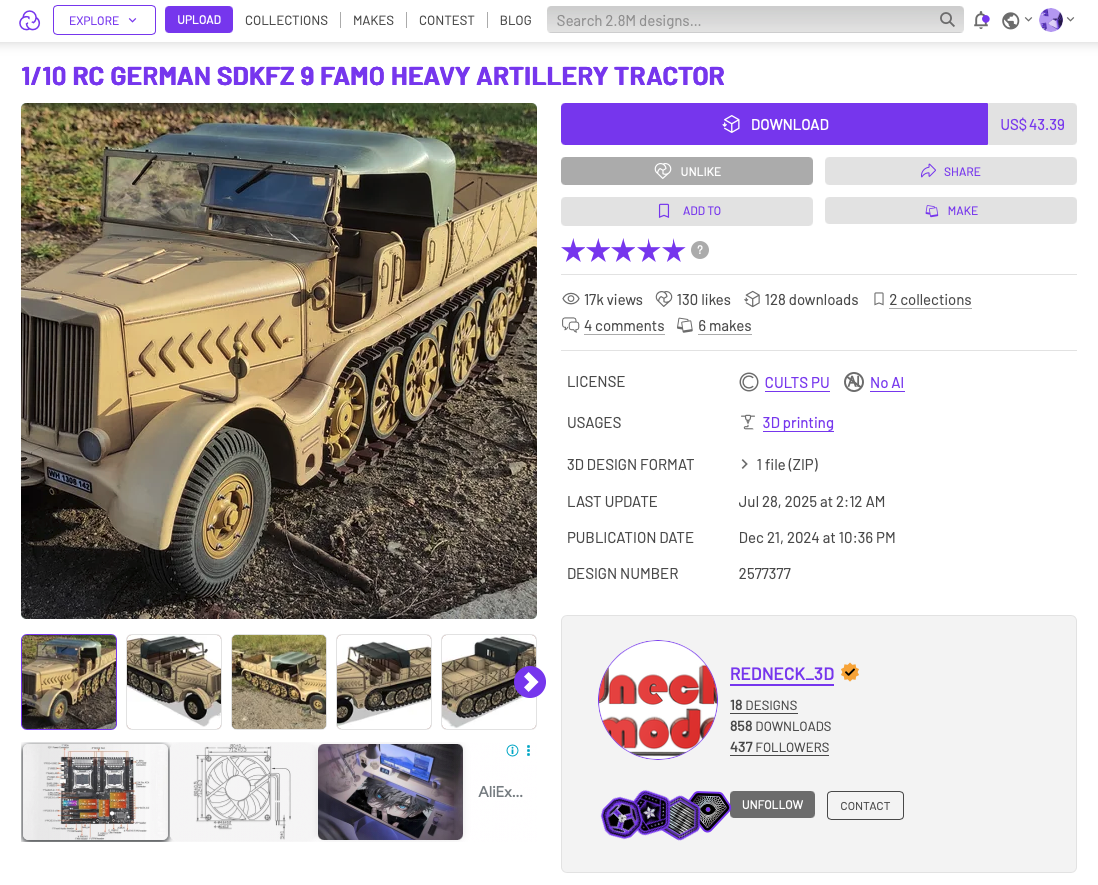The width and height of the screenshot is (1098, 885).
Task: Expand the 1 file (ZIP) format details
Action: click(779, 464)
